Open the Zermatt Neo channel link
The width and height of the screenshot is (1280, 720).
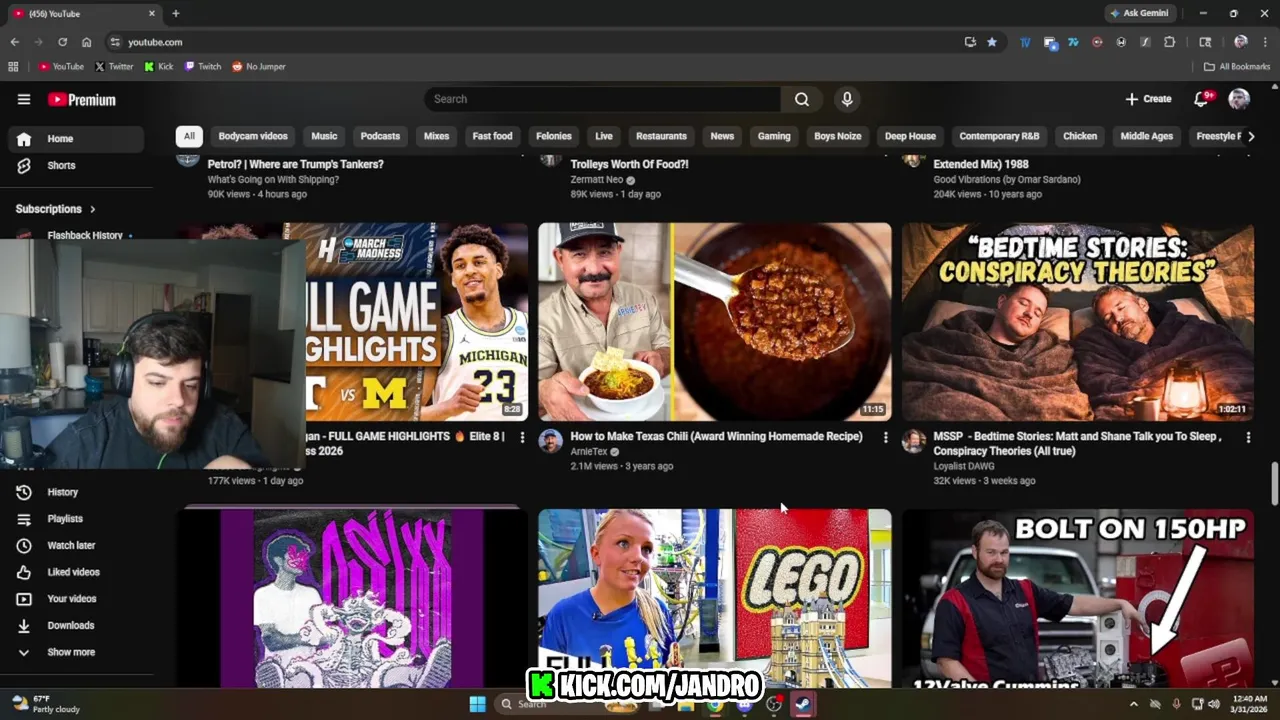click(596, 180)
